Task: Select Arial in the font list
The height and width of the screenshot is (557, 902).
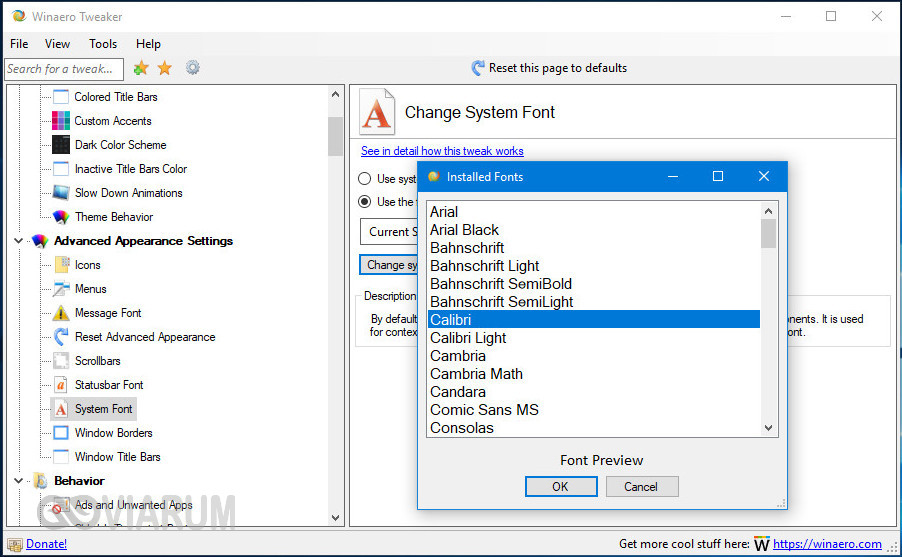Action: tap(594, 212)
